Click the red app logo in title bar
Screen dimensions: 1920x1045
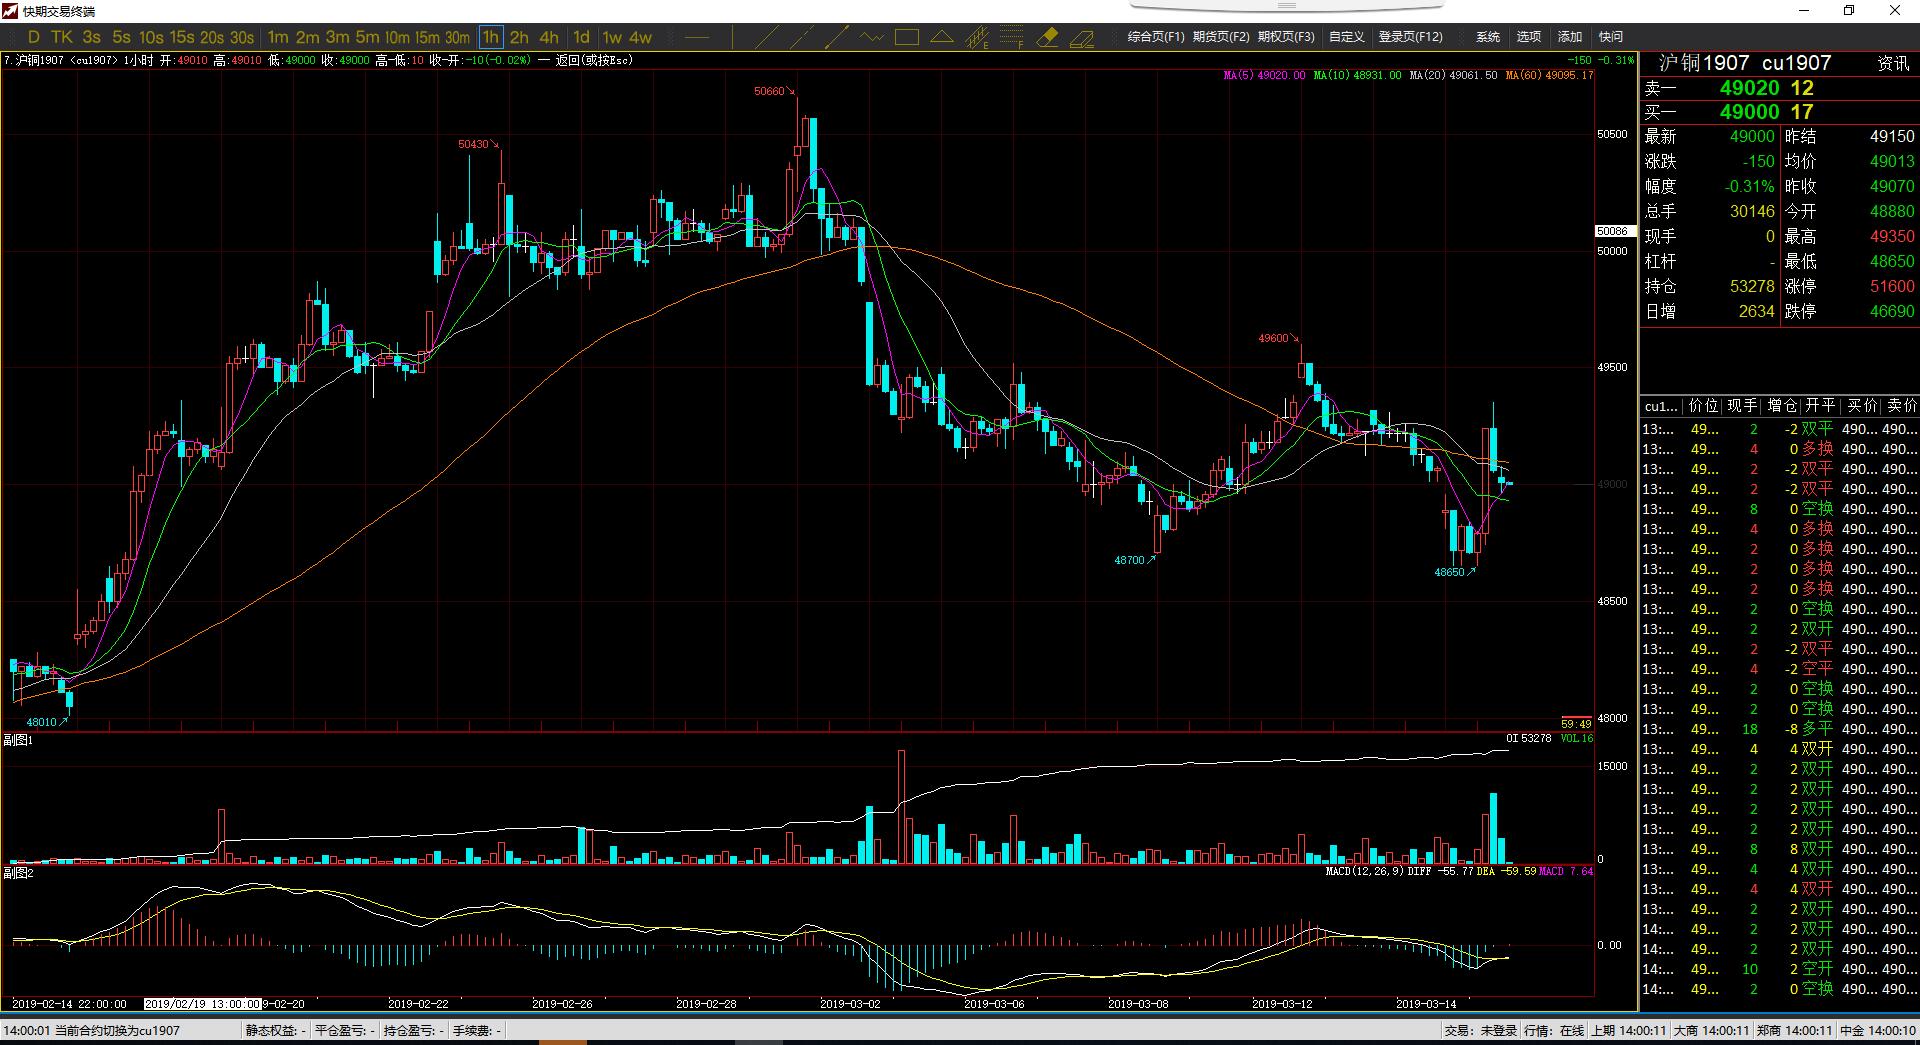click(11, 11)
